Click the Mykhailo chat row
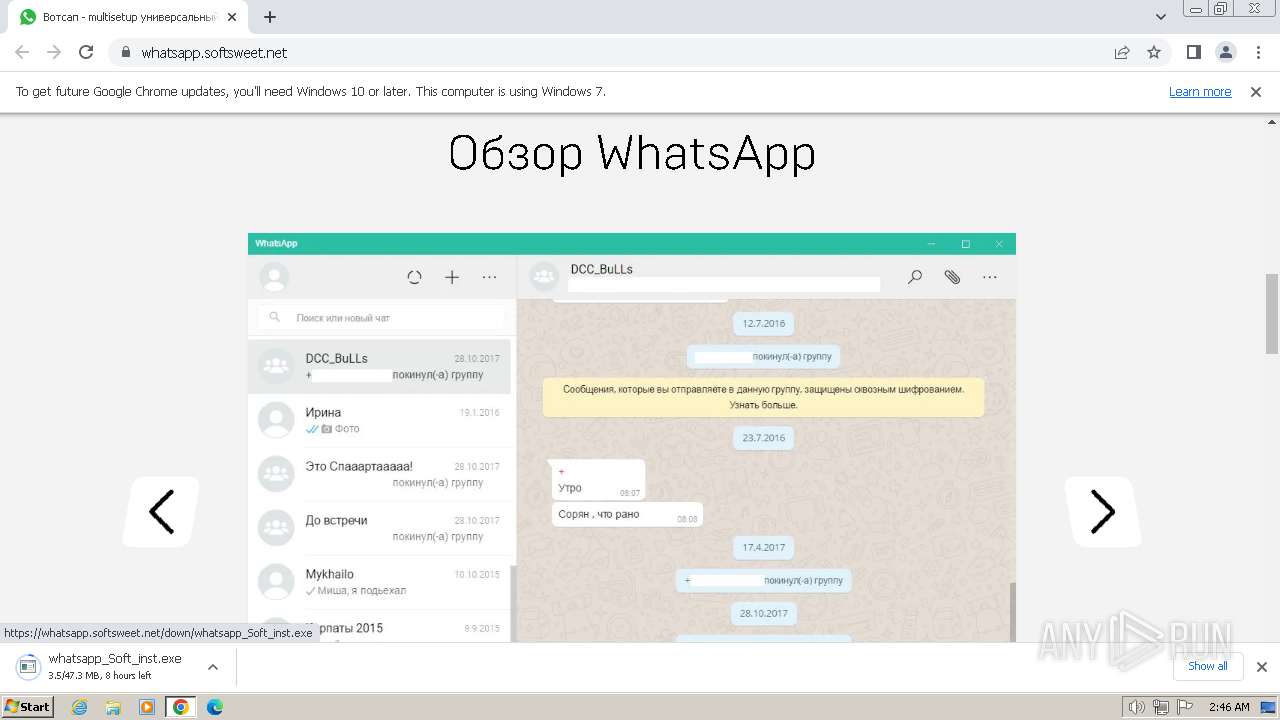This screenshot has height=720, width=1280. 379,582
